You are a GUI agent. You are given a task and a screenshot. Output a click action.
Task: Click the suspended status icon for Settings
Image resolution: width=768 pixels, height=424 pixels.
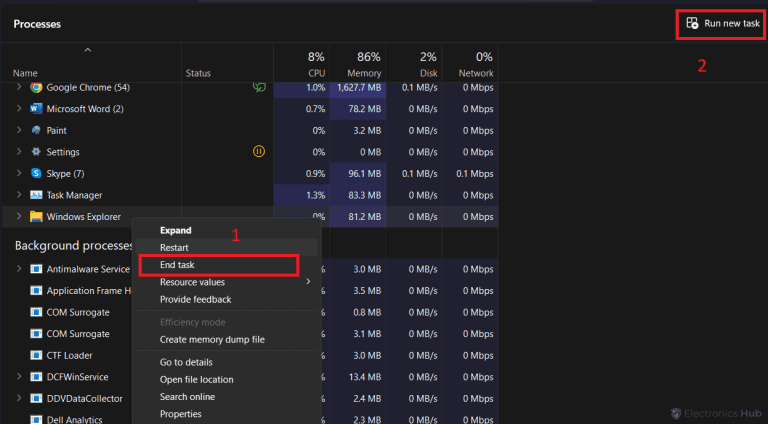pyautogui.click(x=258, y=152)
